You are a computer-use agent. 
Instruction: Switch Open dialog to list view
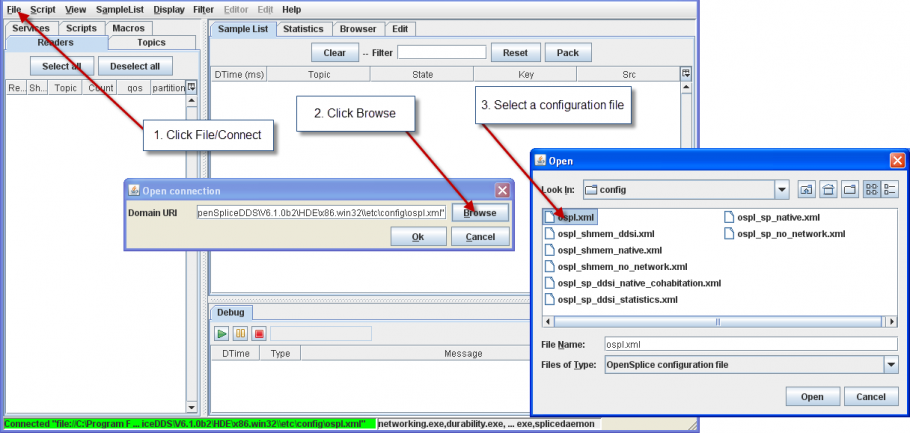[871, 189]
